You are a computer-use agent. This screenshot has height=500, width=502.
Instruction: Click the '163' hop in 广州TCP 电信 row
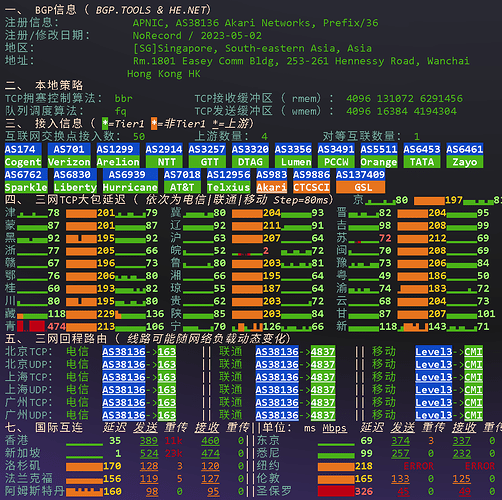tap(167, 402)
